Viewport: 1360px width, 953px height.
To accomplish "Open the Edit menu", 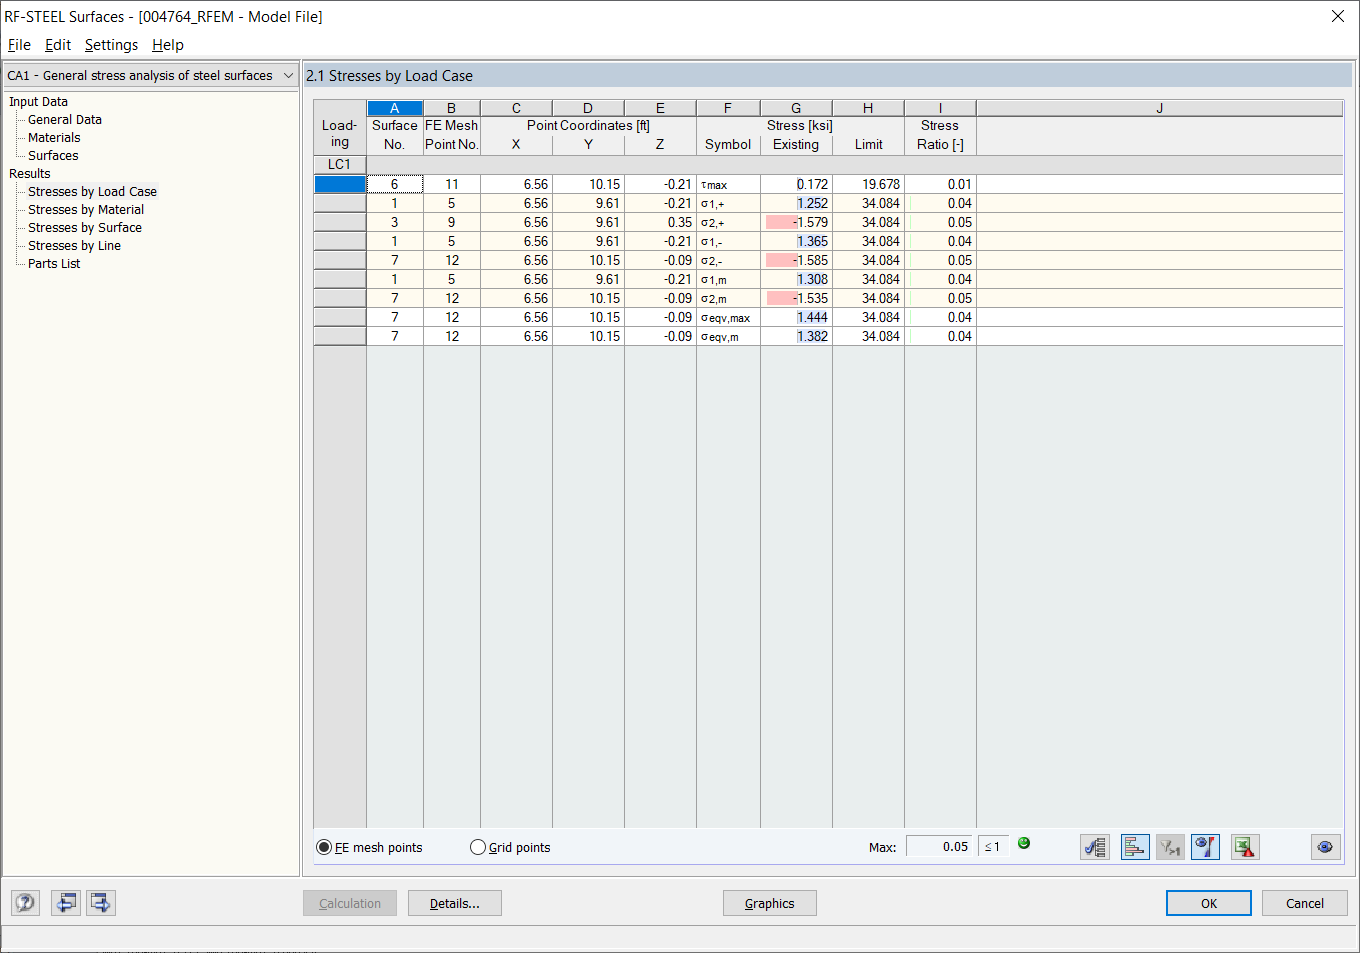I will 57,45.
